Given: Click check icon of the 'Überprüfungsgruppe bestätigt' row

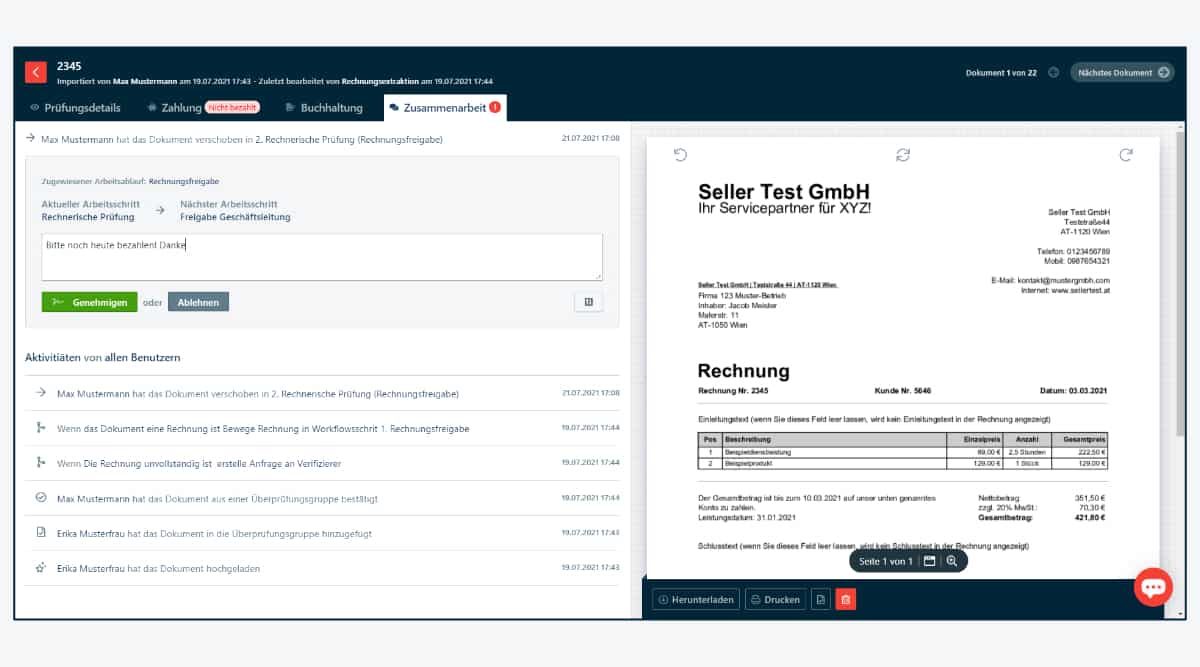Looking at the screenshot, I should tap(41, 497).
